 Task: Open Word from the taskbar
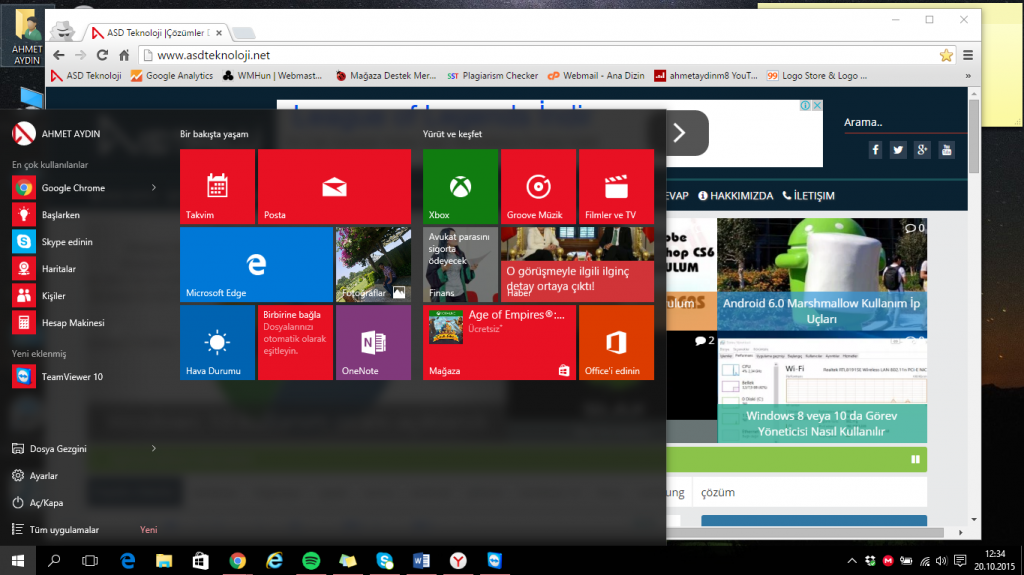[x=421, y=561]
